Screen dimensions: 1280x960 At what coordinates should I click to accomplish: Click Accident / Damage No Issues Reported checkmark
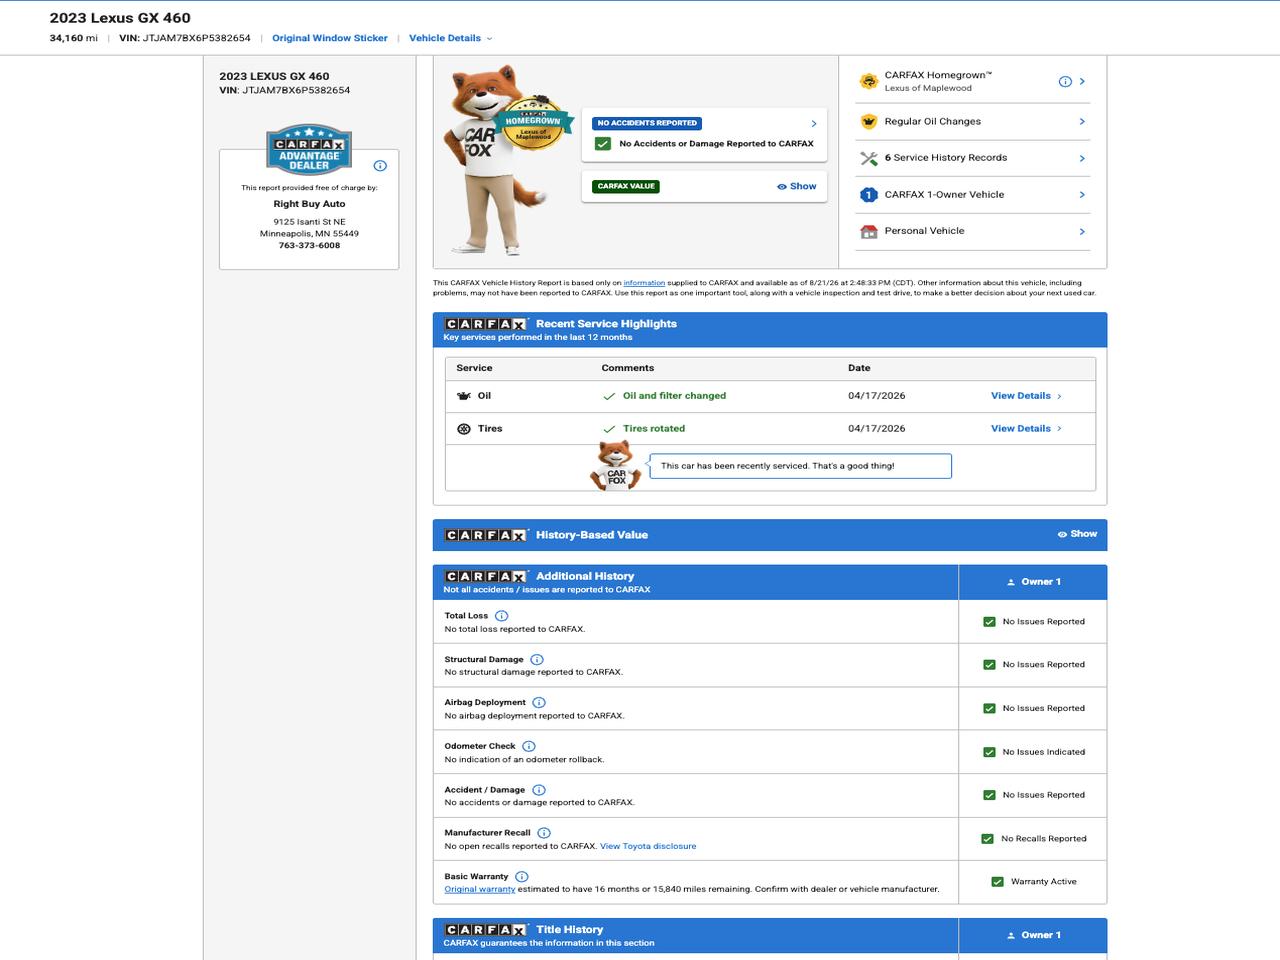tap(990, 796)
